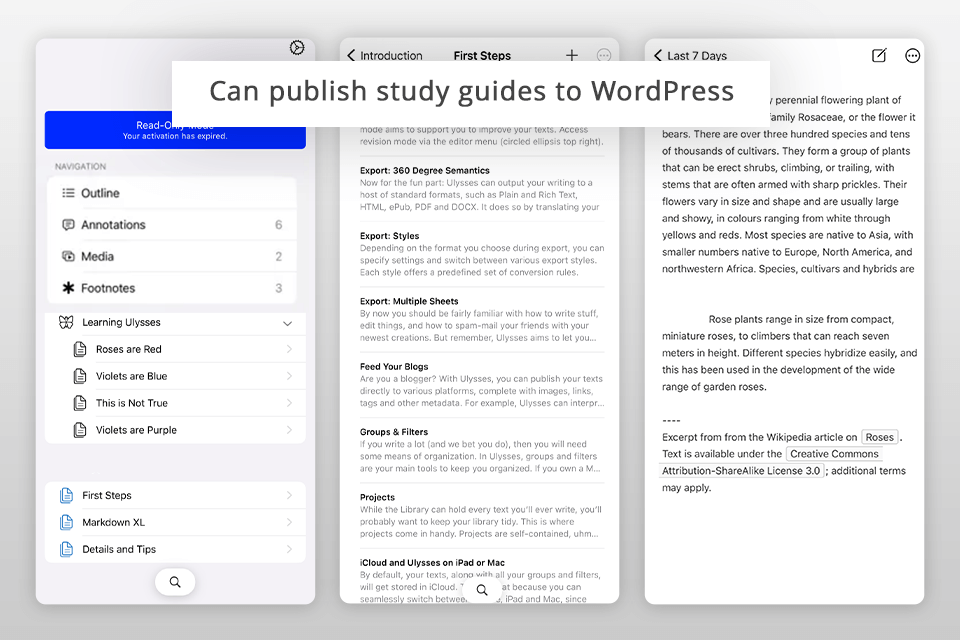
Task: Open the ellipsis menu in editor panel
Action: (912, 56)
